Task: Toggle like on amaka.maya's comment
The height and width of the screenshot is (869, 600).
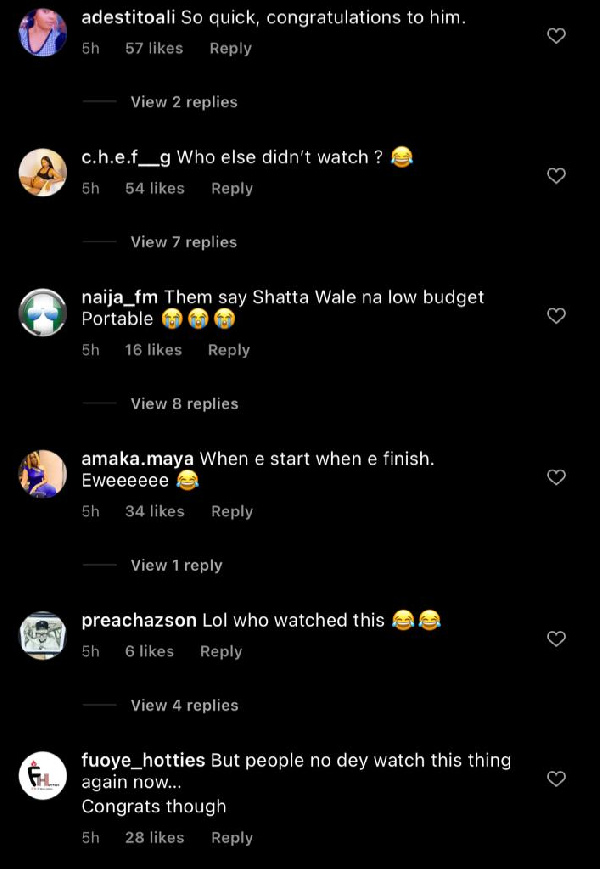Action: click(x=557, y=477)
